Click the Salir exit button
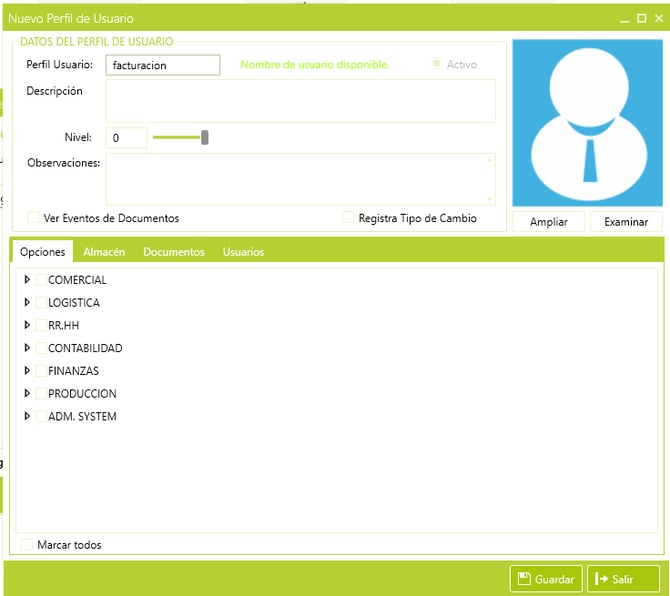This screenshot has width=670, height=596. 623,579
